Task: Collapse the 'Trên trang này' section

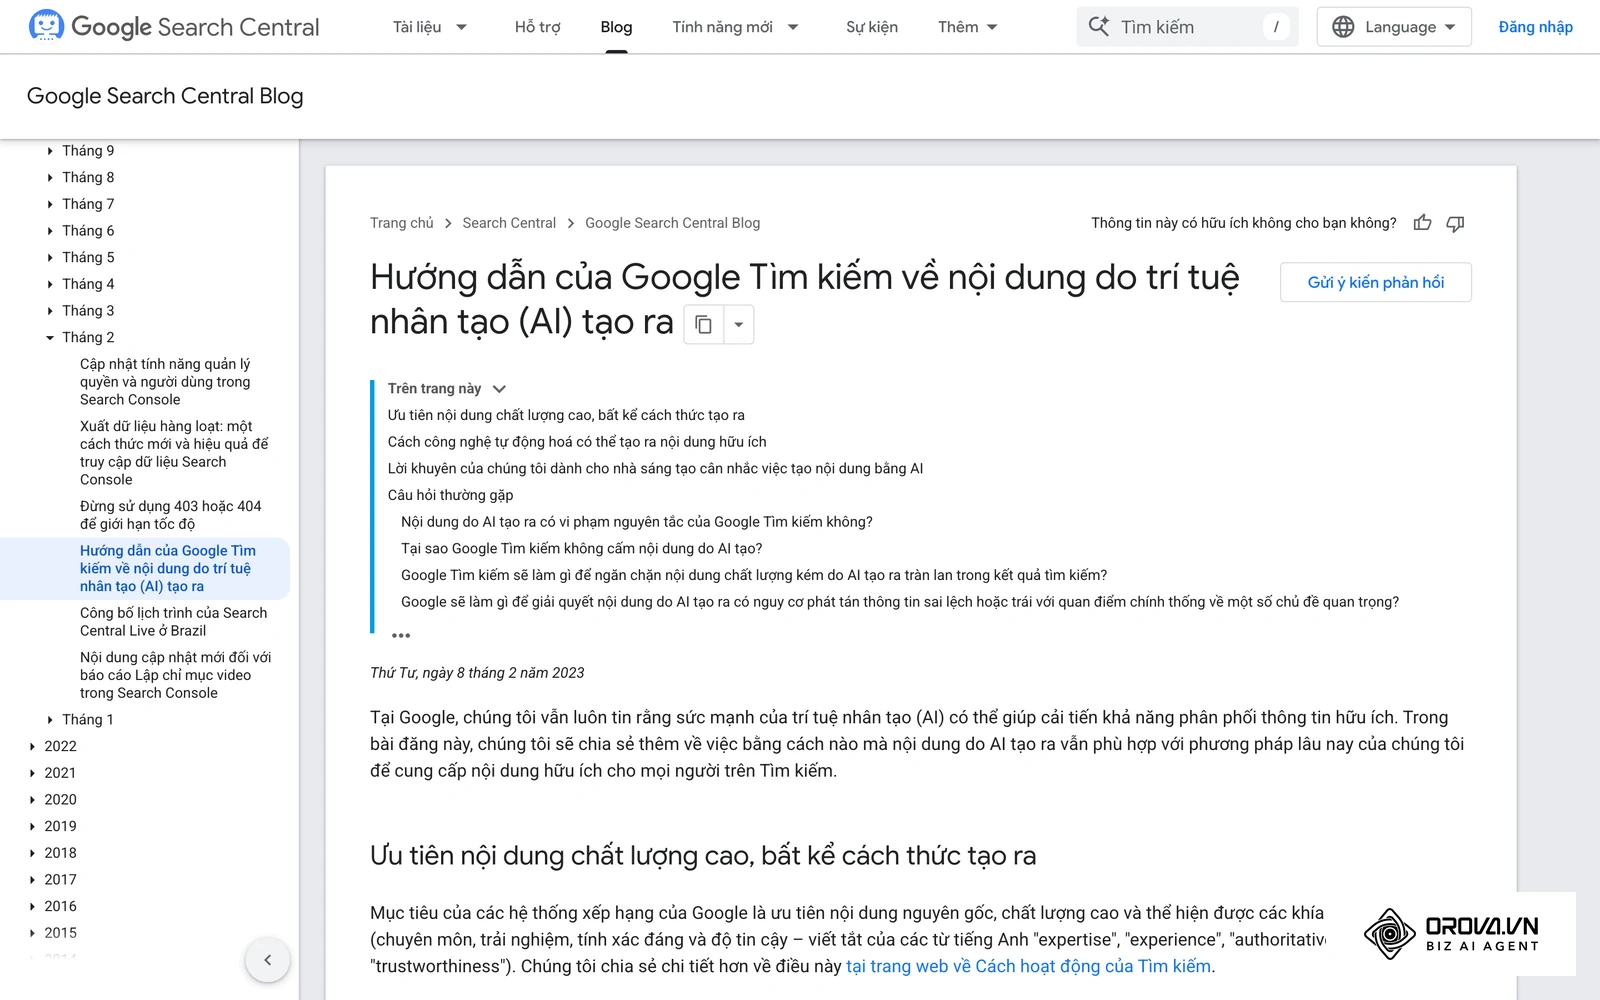Action: (499, 389)
